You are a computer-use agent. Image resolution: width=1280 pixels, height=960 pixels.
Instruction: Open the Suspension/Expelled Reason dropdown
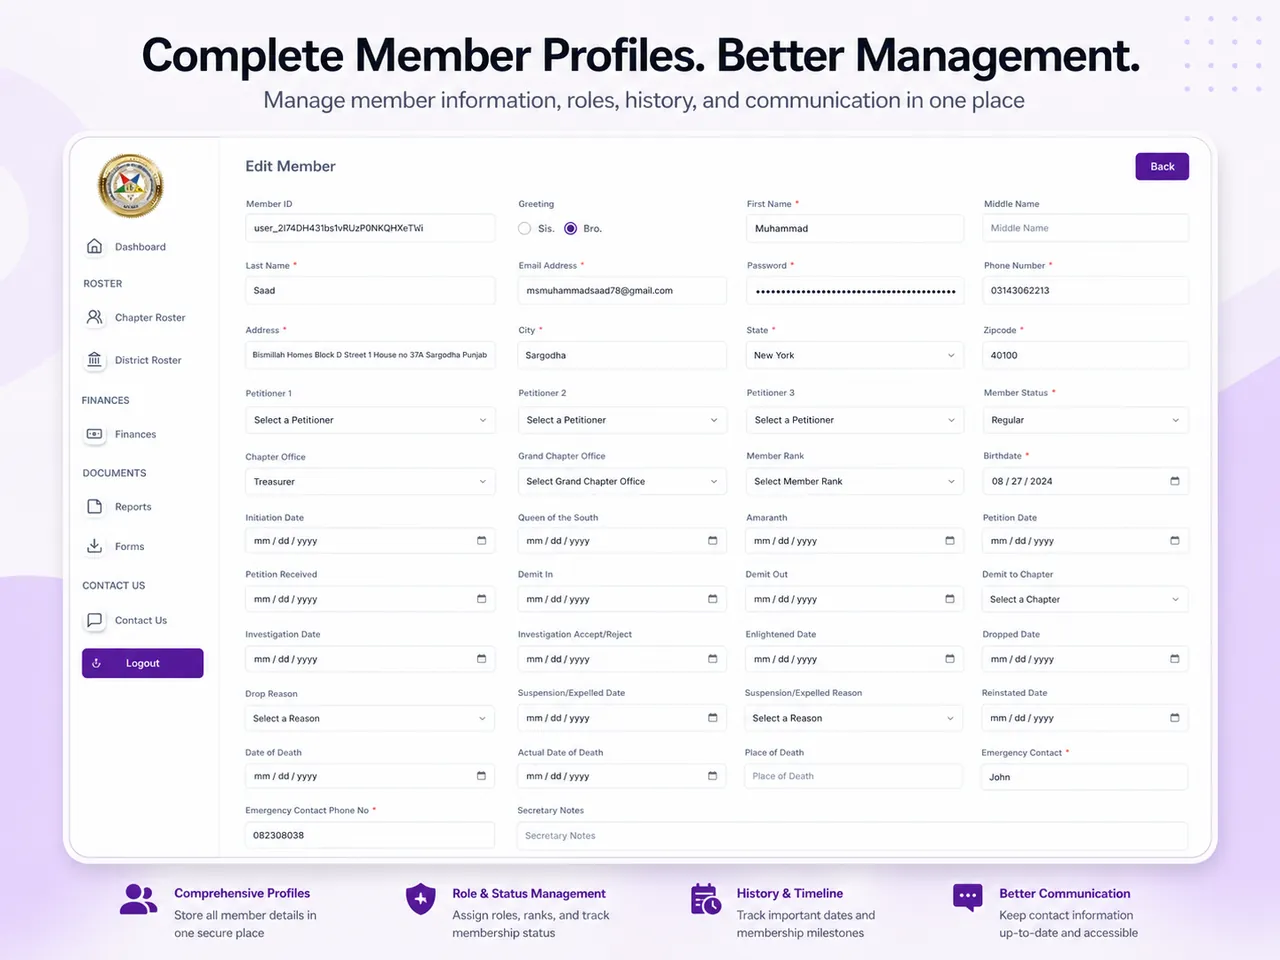pyautogui.click(x=855, y=718)
